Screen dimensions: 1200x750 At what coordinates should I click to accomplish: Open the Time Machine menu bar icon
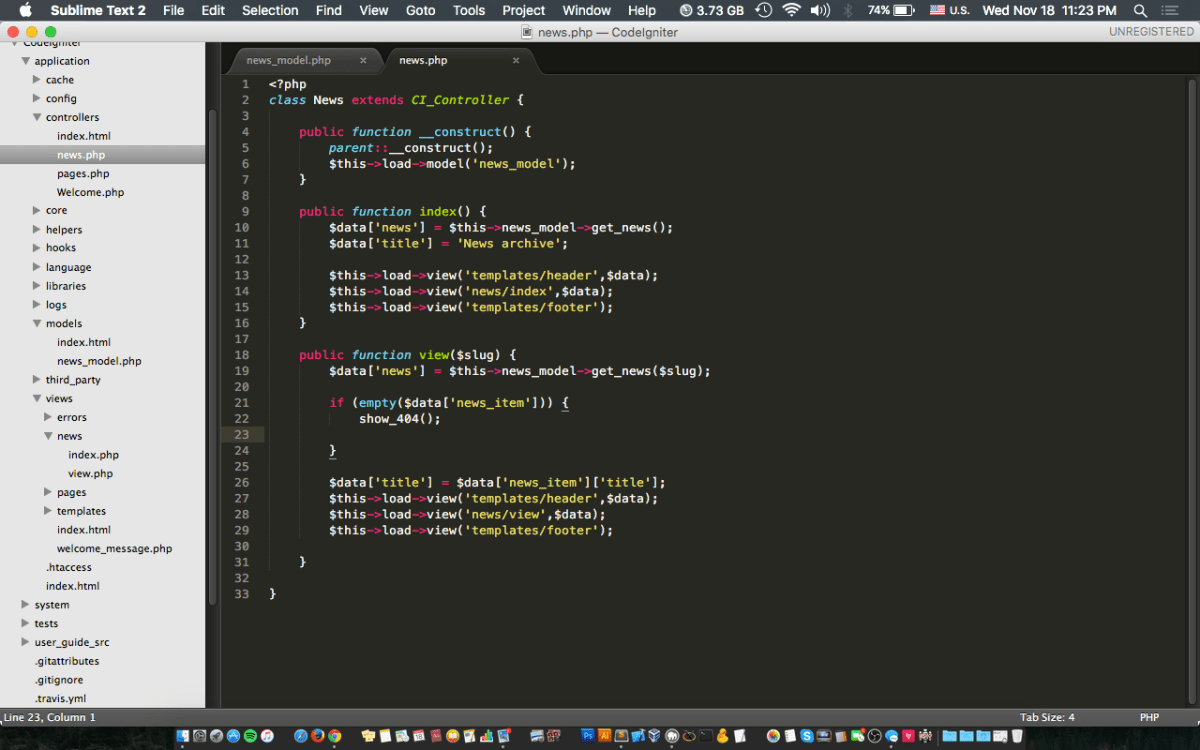point(764,10)
